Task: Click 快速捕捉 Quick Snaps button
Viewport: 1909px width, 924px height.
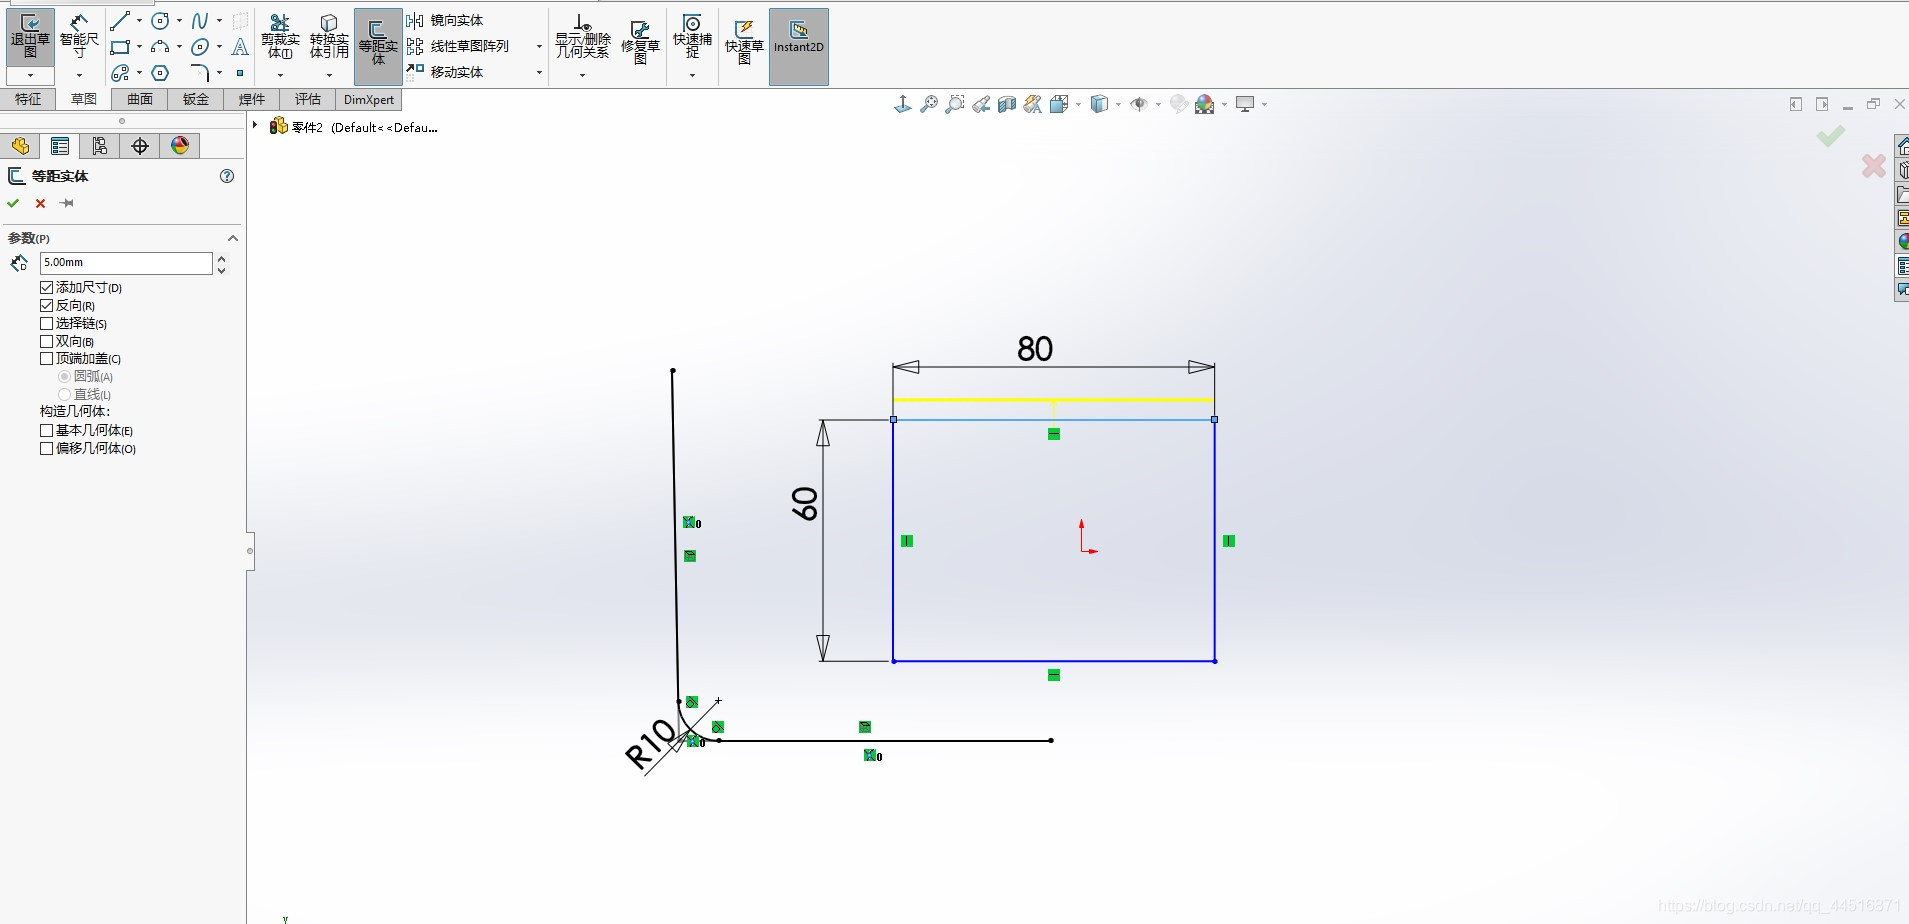Action: pyautogui.click(x=692, y=37)
